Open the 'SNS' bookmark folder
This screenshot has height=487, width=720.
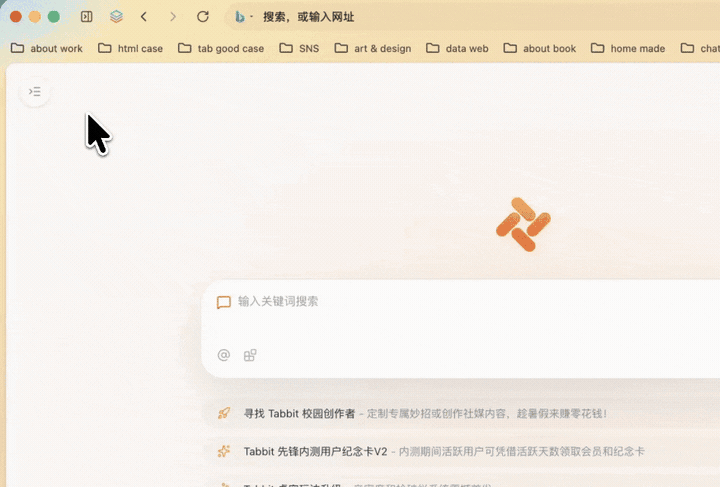coord(299,48)
